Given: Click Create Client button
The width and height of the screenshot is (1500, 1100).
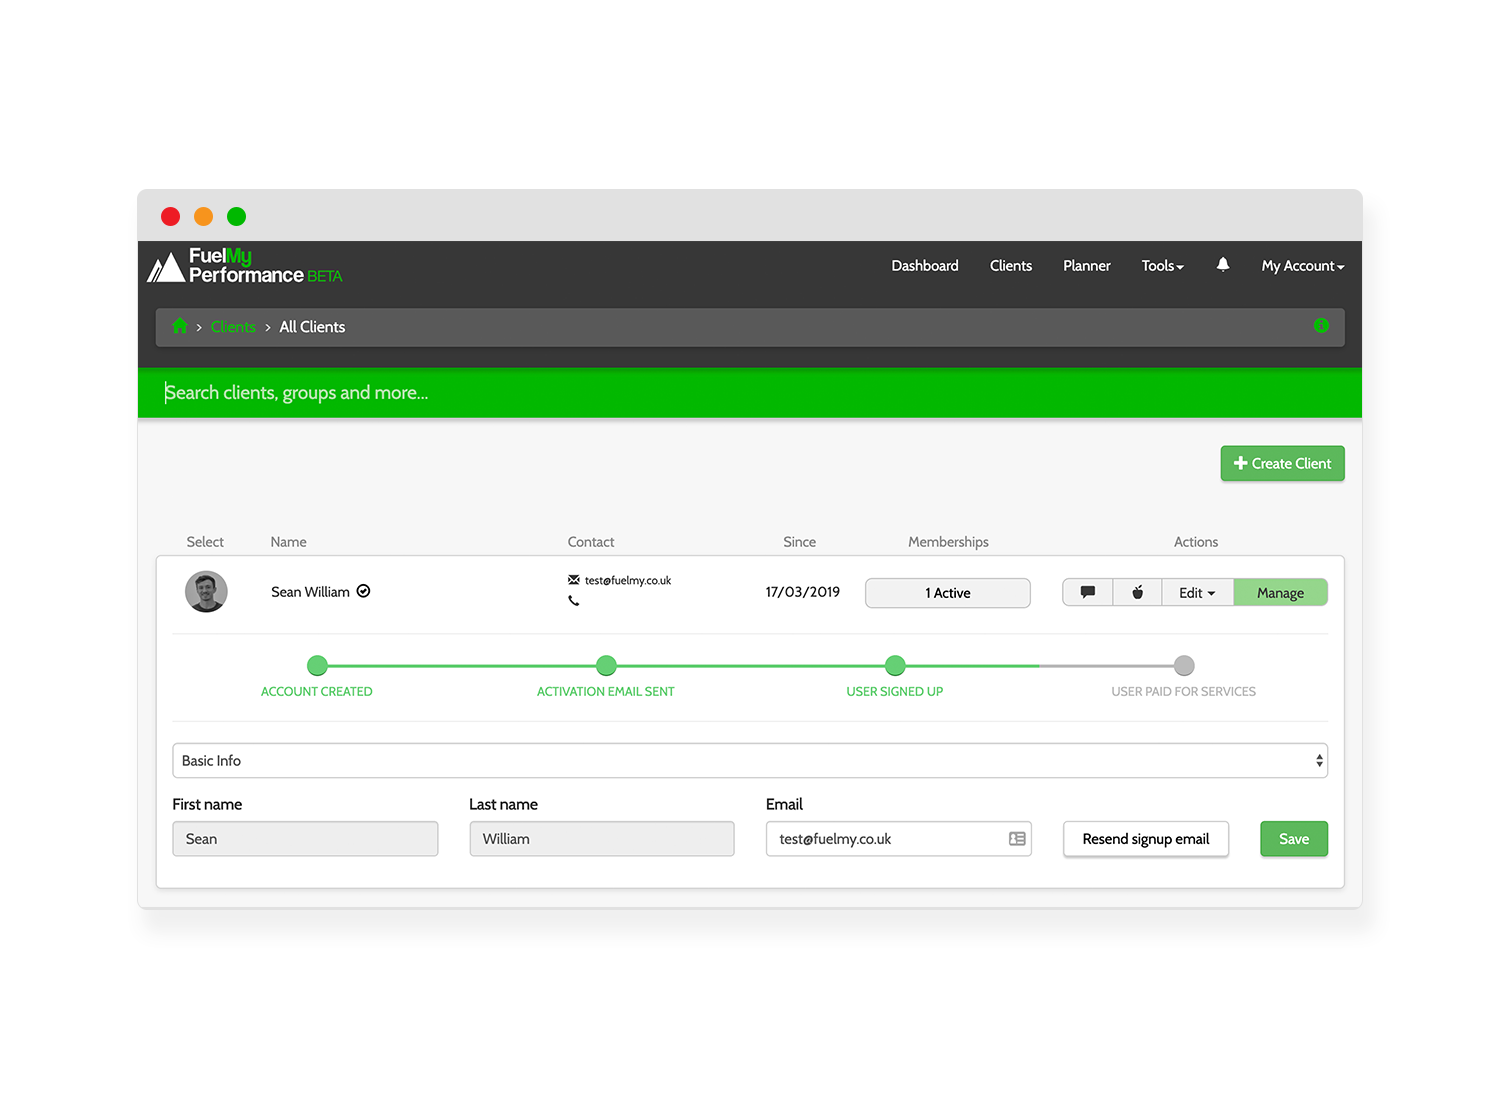Looking at the screenshot, I should 1282,463.
